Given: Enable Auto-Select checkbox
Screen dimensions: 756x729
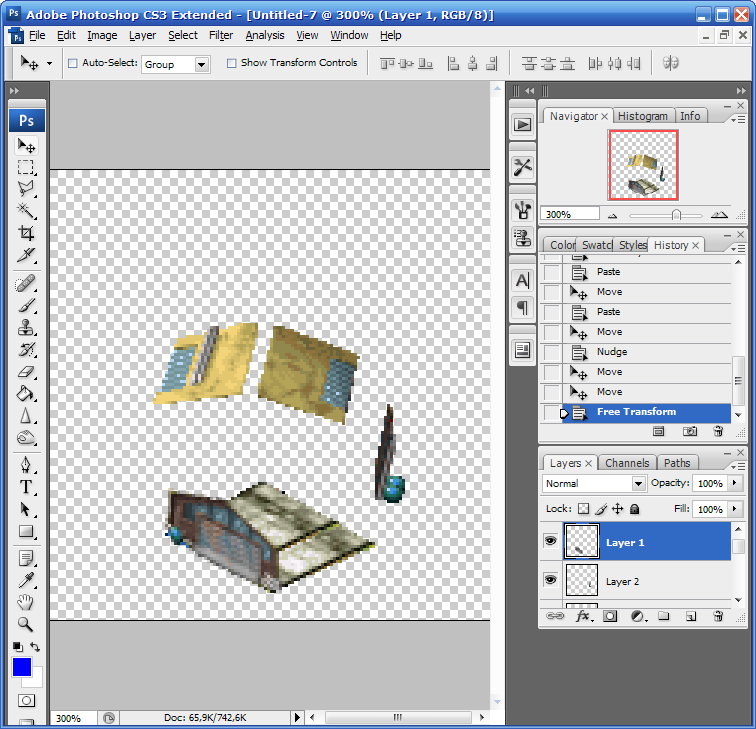Looking at the screenshot, I should (72, 63).
